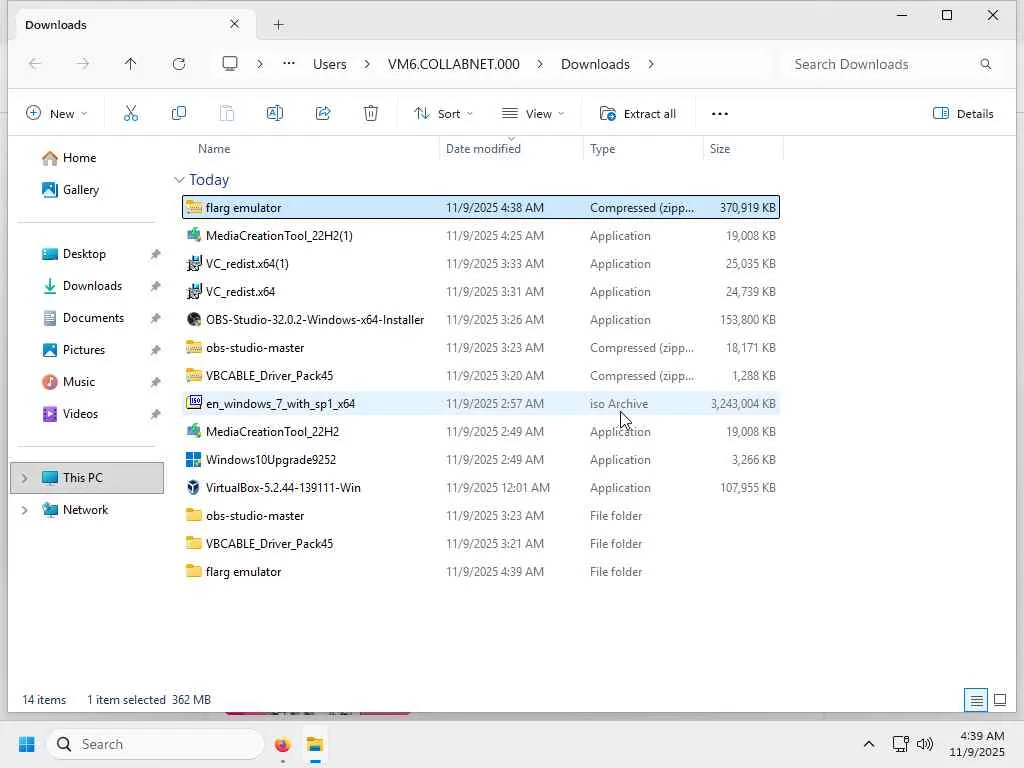Click the Rename icon in toolbar
Screen dimensions: 1024x768
pos(274,114)
